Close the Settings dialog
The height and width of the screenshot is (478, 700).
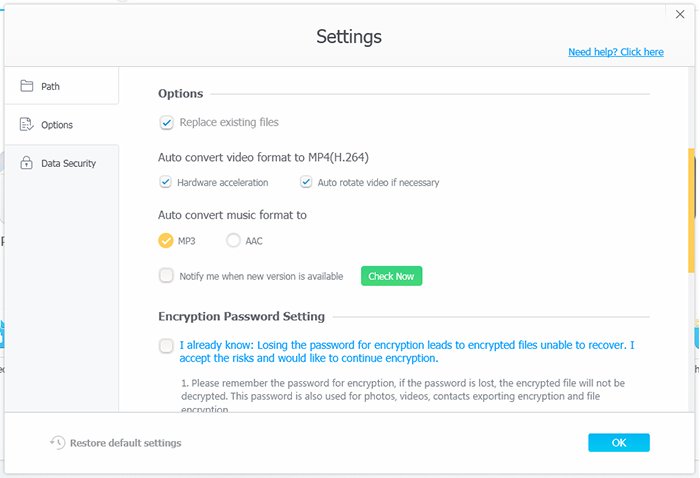pyautogui.click(x=680, y=14)
